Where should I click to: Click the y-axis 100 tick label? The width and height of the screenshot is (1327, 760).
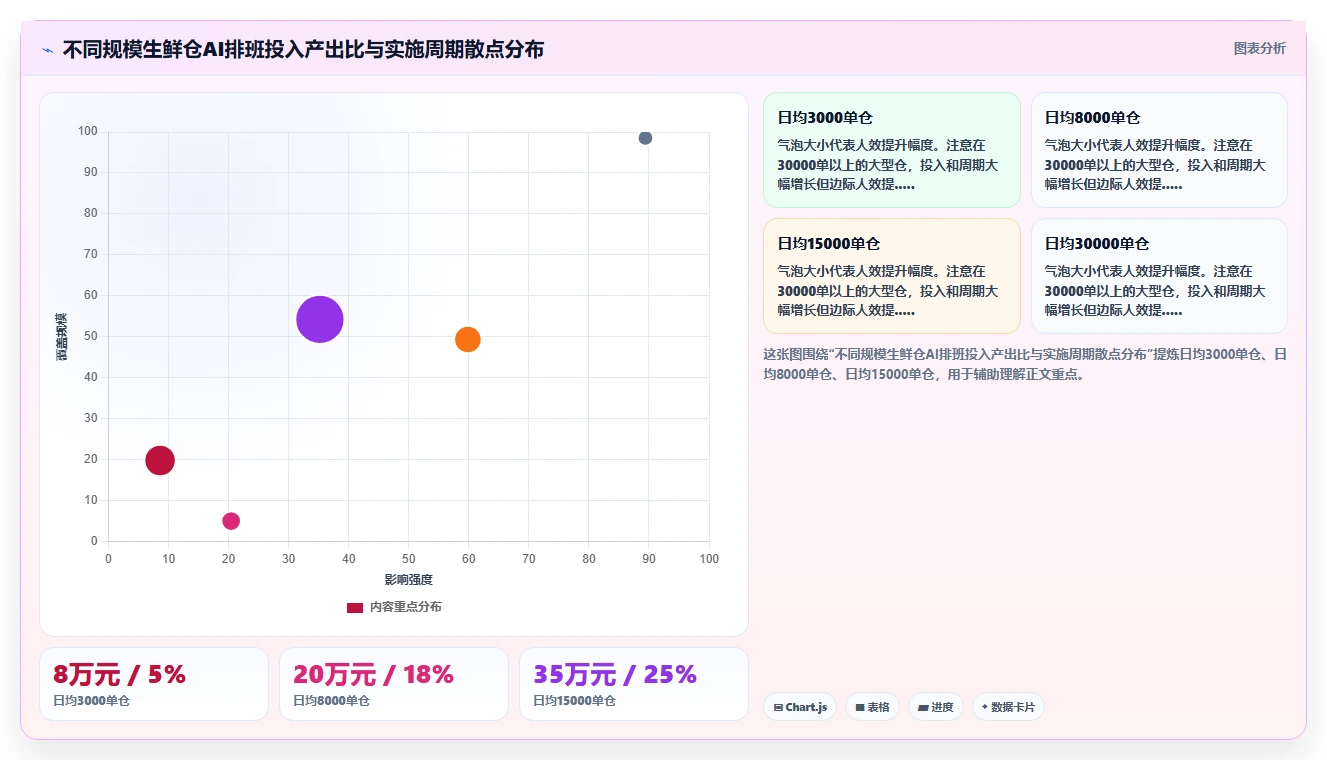pos(88,131)
